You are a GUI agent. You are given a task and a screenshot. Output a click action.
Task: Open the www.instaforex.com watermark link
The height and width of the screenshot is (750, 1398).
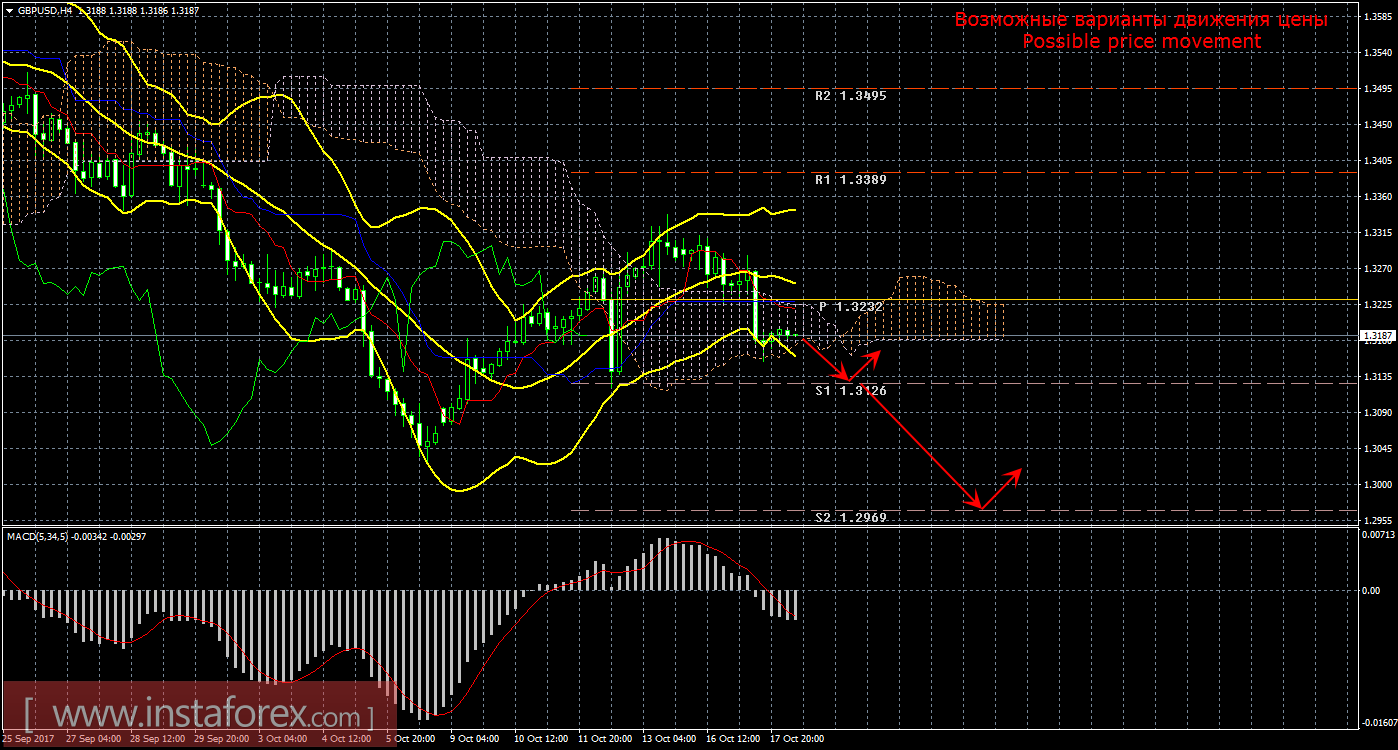[x=198, y=715]
